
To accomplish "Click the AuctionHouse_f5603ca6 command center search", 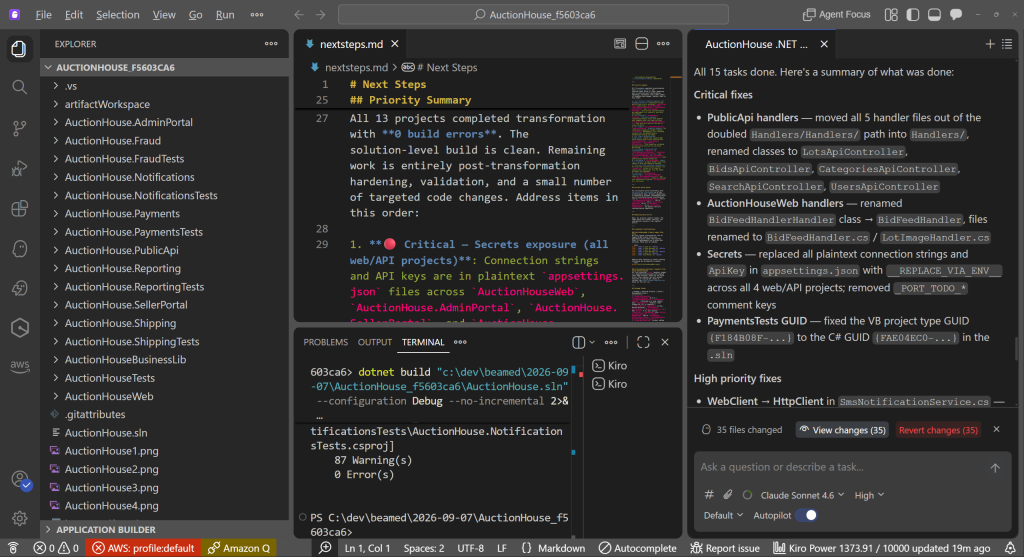I will pyautogui.click(x=534, y=14).
